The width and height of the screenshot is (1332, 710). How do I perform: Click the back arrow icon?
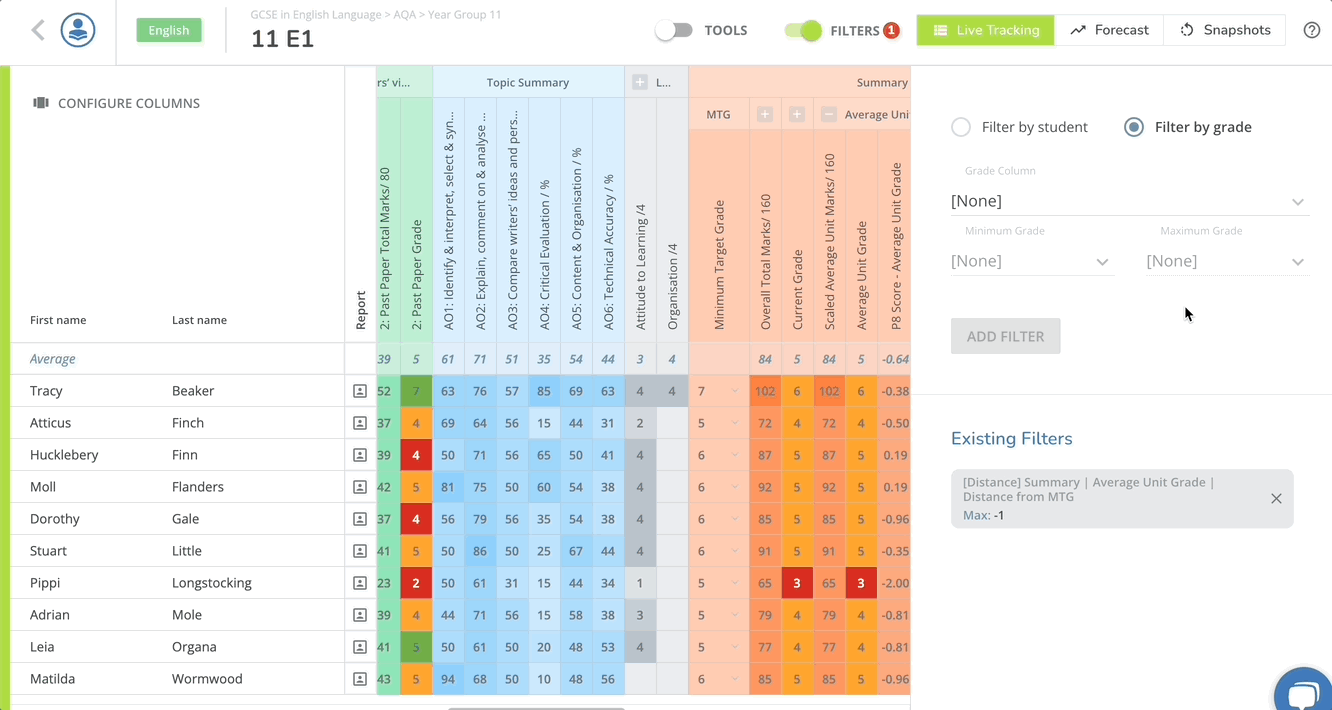point(38,30)
